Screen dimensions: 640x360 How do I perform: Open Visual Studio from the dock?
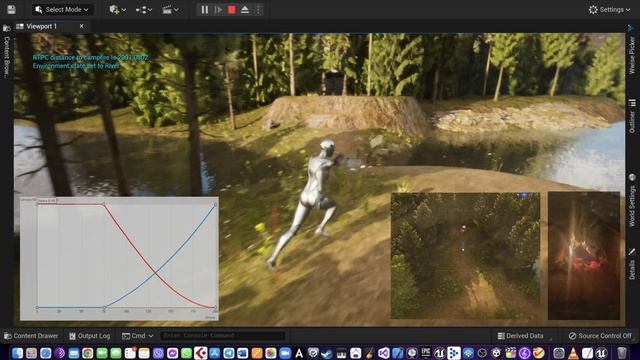[384, 353]
